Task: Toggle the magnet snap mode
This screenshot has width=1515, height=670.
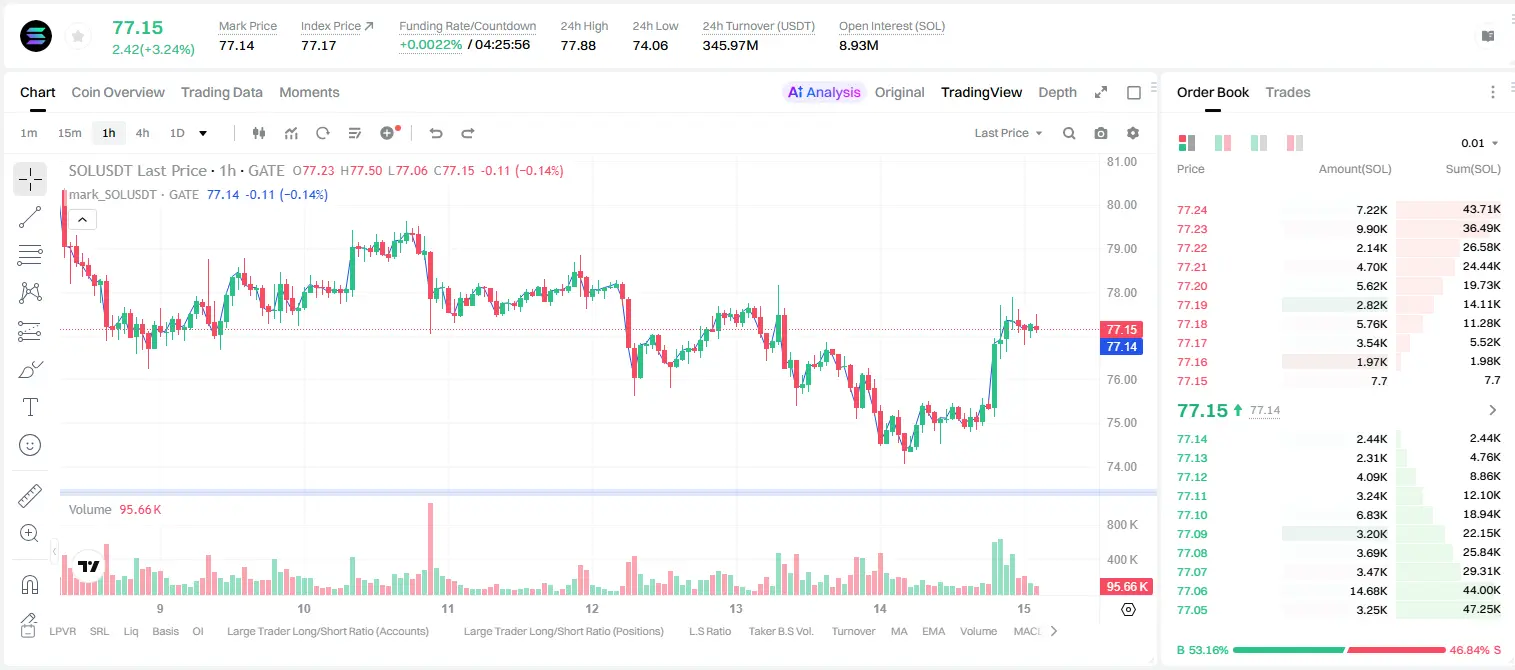Action: 30,585
